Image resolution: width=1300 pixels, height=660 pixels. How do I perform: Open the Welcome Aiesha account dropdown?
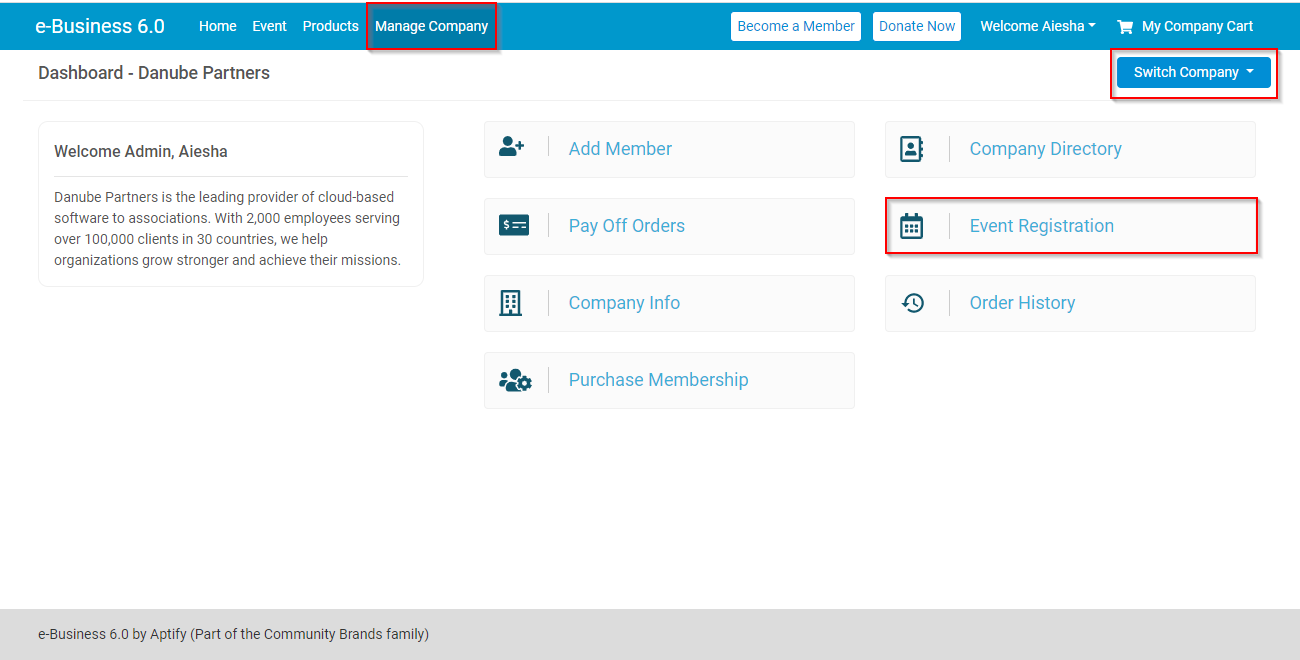pos(1037,26)
